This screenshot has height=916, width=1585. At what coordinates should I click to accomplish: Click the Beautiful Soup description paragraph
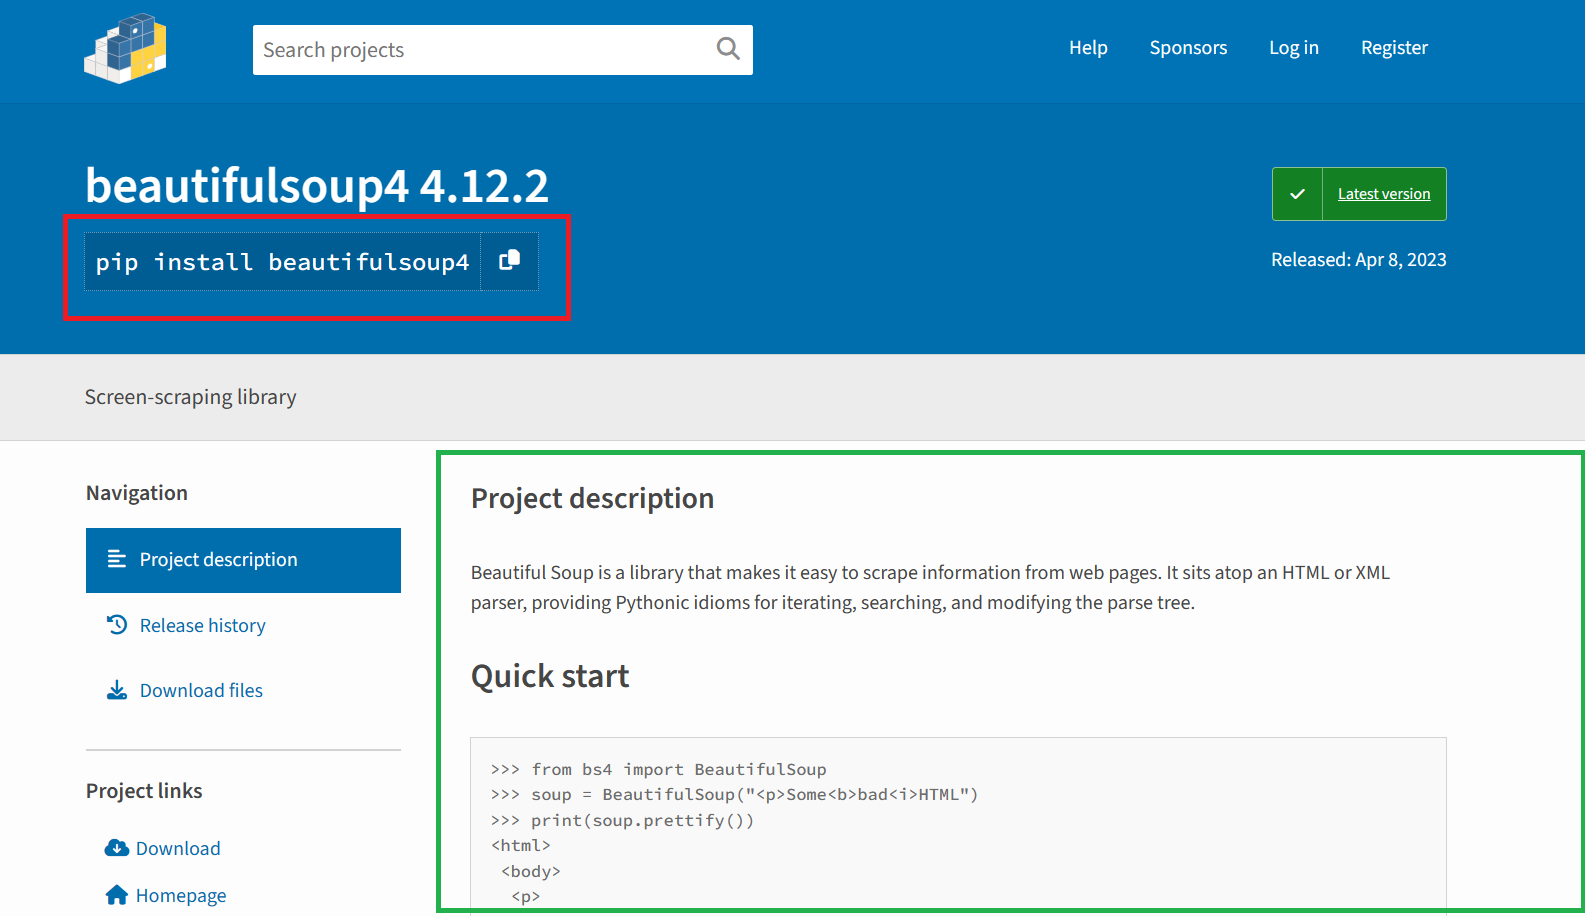(x=930, y=587)
